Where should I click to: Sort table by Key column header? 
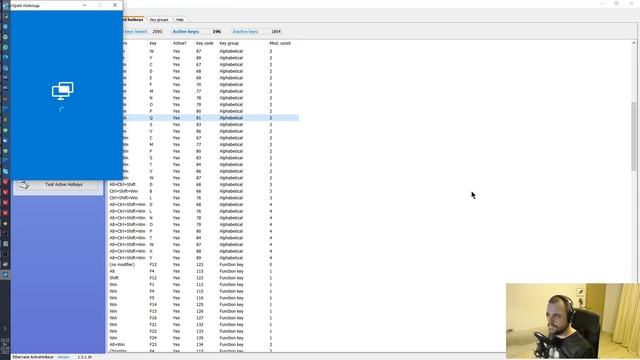pos(153,43)
